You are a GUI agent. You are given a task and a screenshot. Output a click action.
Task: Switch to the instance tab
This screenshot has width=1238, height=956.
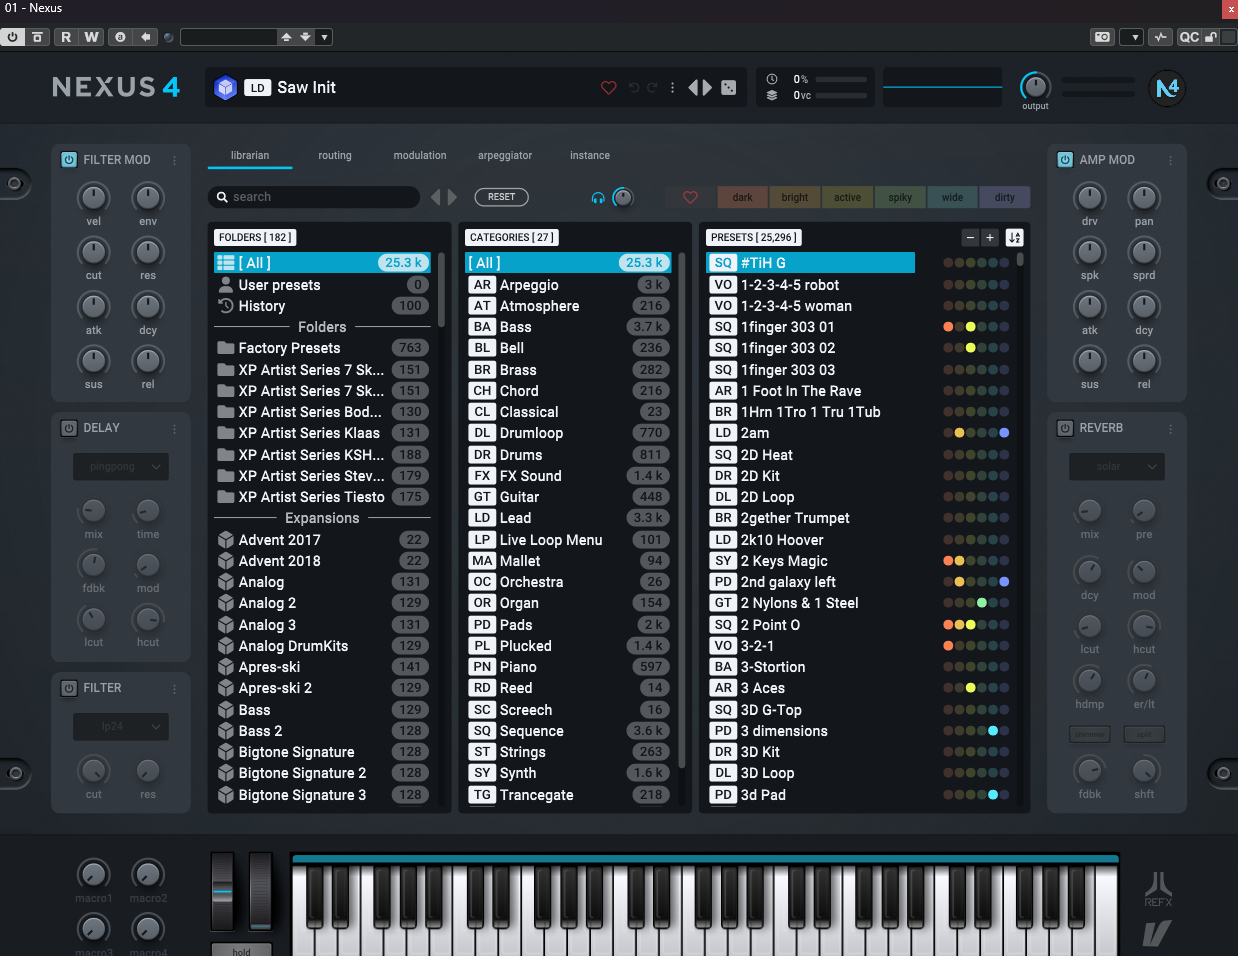(x=590, y=156)
